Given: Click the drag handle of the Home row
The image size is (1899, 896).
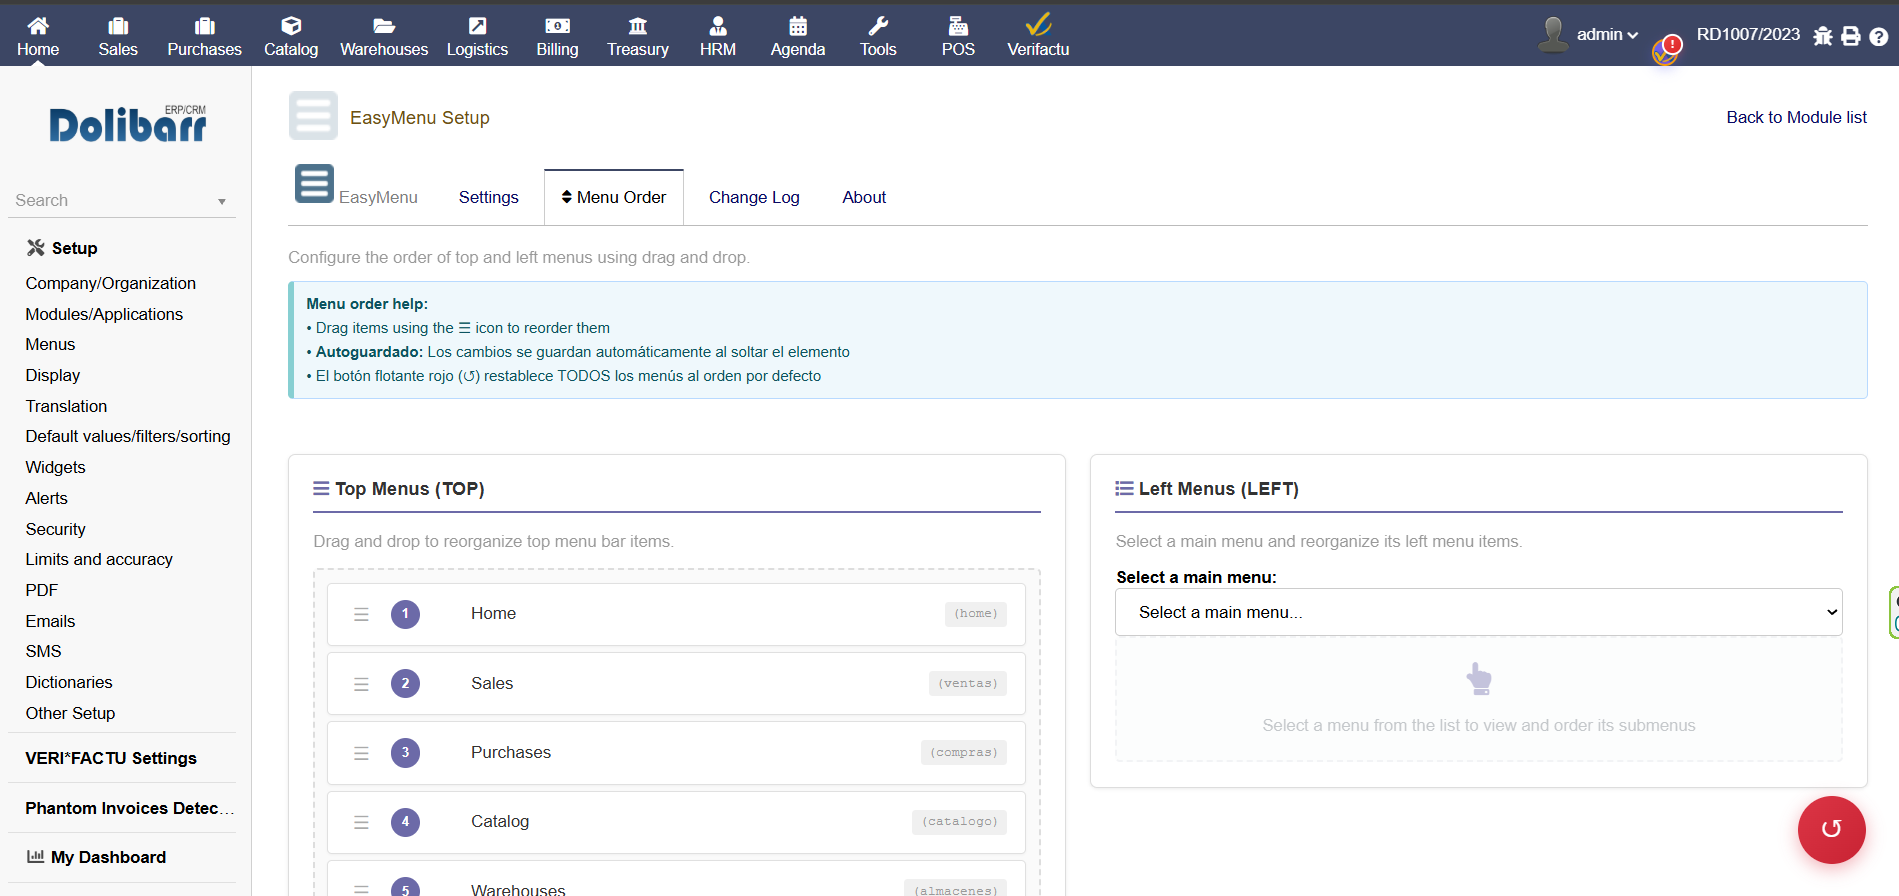Looking at the screenshot, I should point(361,614).
